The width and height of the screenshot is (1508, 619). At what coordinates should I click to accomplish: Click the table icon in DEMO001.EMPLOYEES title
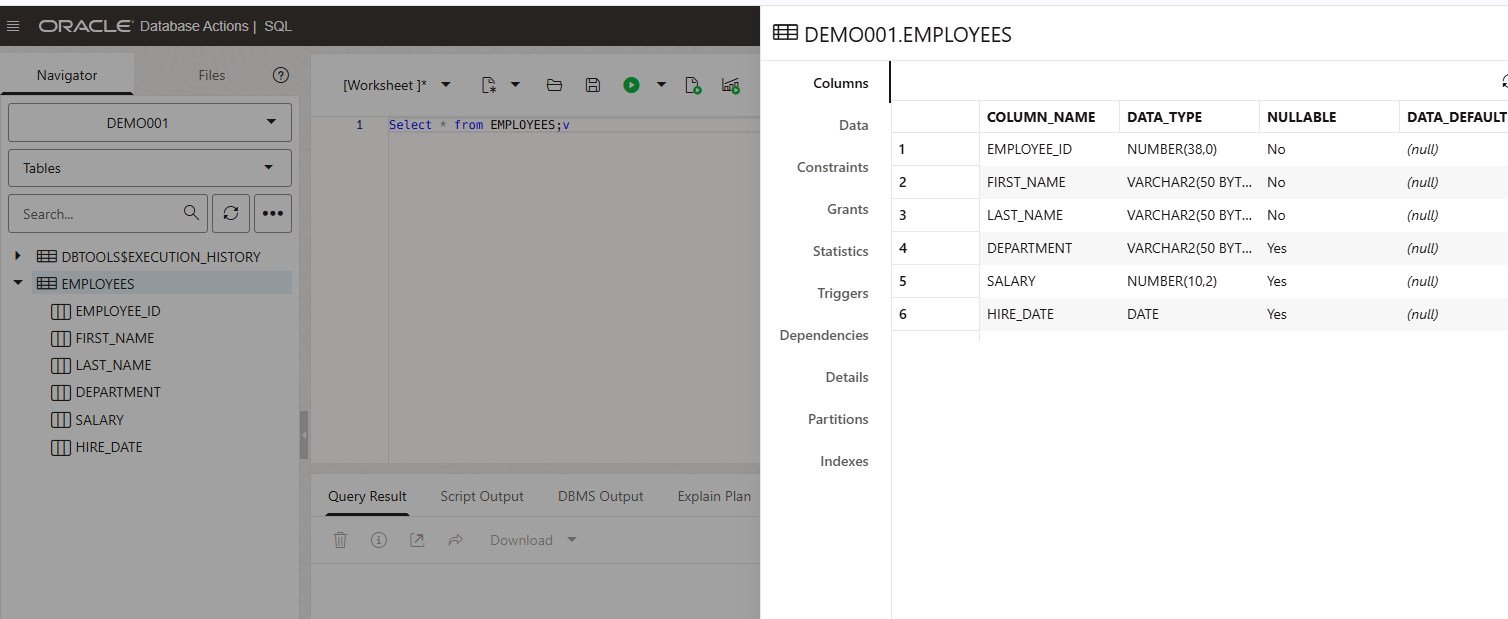(785, 33)
